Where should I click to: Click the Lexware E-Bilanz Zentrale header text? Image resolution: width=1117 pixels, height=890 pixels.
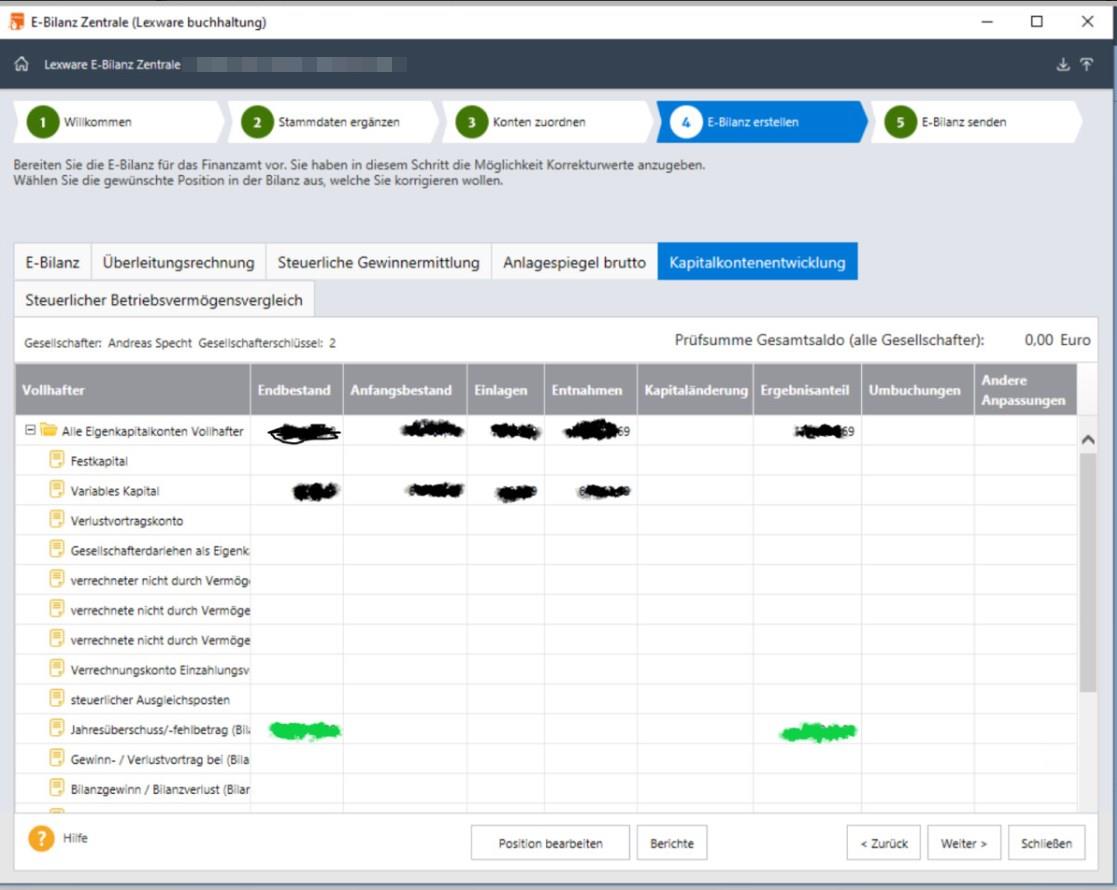pyautogui.click(x=113, y=65)
